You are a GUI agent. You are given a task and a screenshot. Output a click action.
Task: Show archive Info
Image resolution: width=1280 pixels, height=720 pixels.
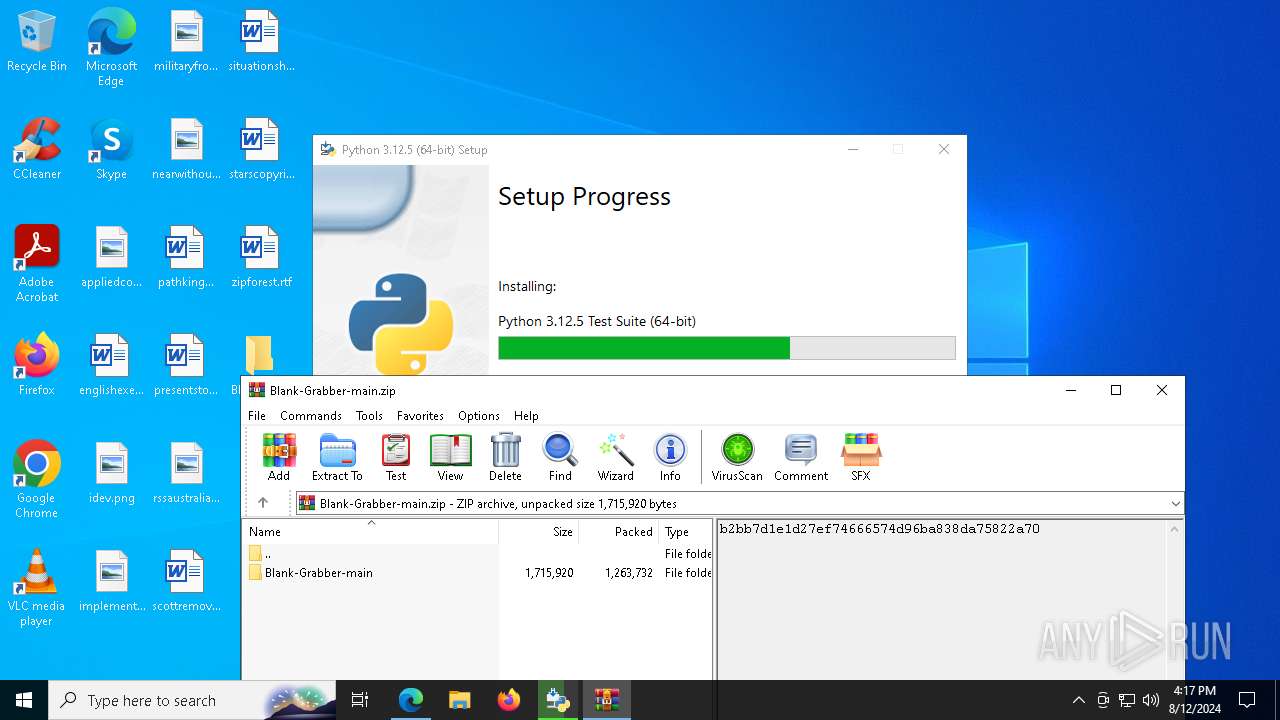coord(670,458)
